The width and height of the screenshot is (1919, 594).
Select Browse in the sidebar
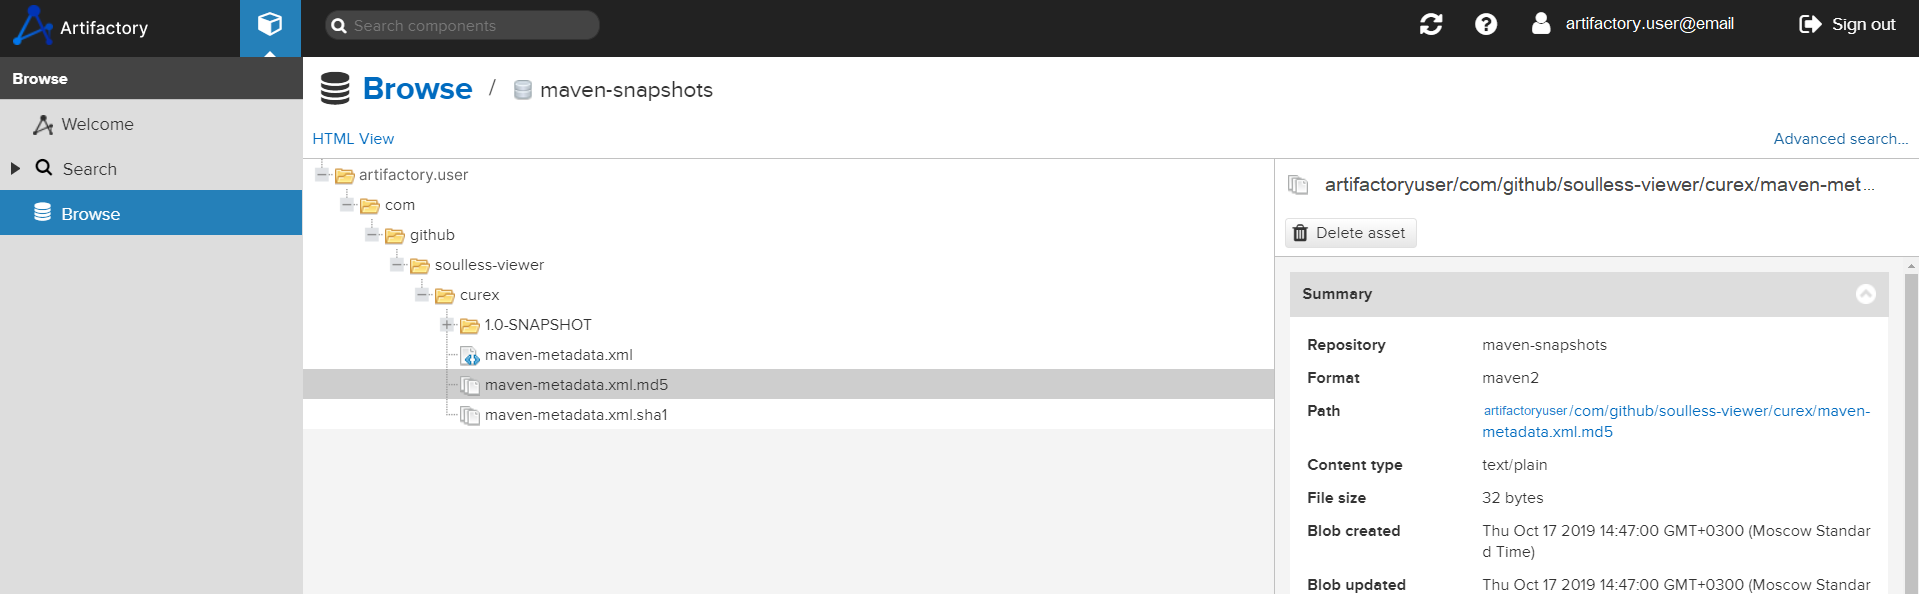[90, 214]
